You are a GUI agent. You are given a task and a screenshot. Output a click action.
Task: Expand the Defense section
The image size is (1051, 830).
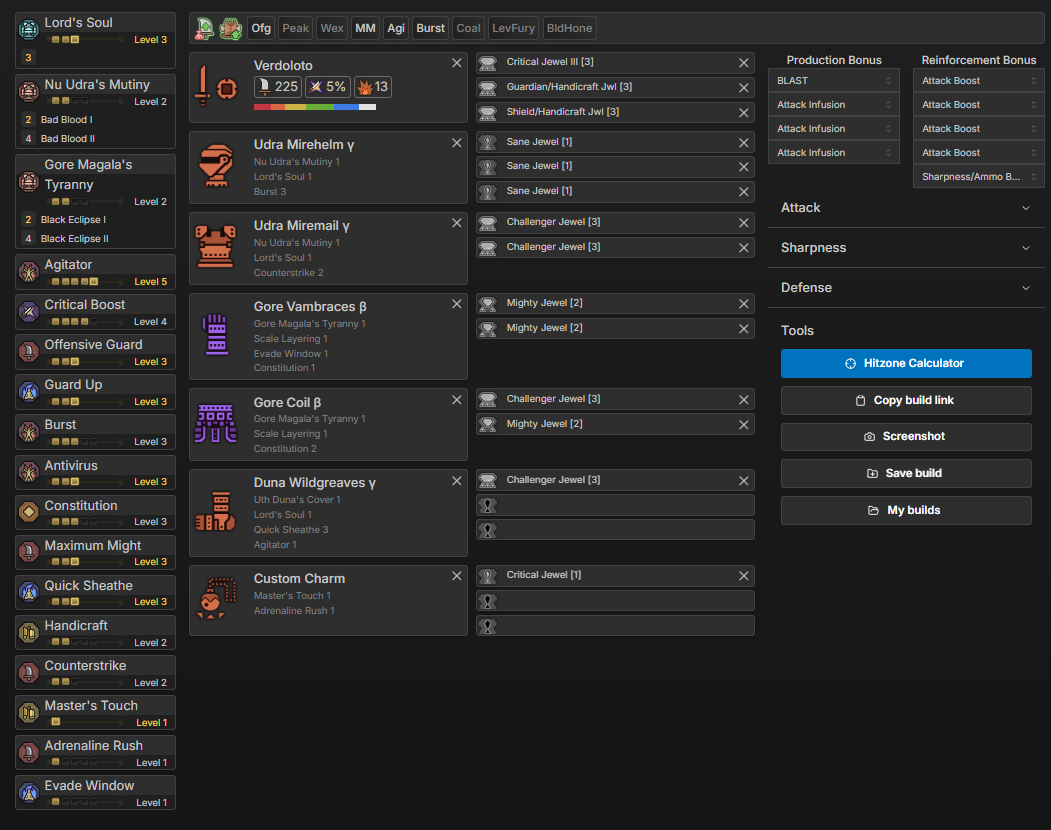click(x=906, y=288)
